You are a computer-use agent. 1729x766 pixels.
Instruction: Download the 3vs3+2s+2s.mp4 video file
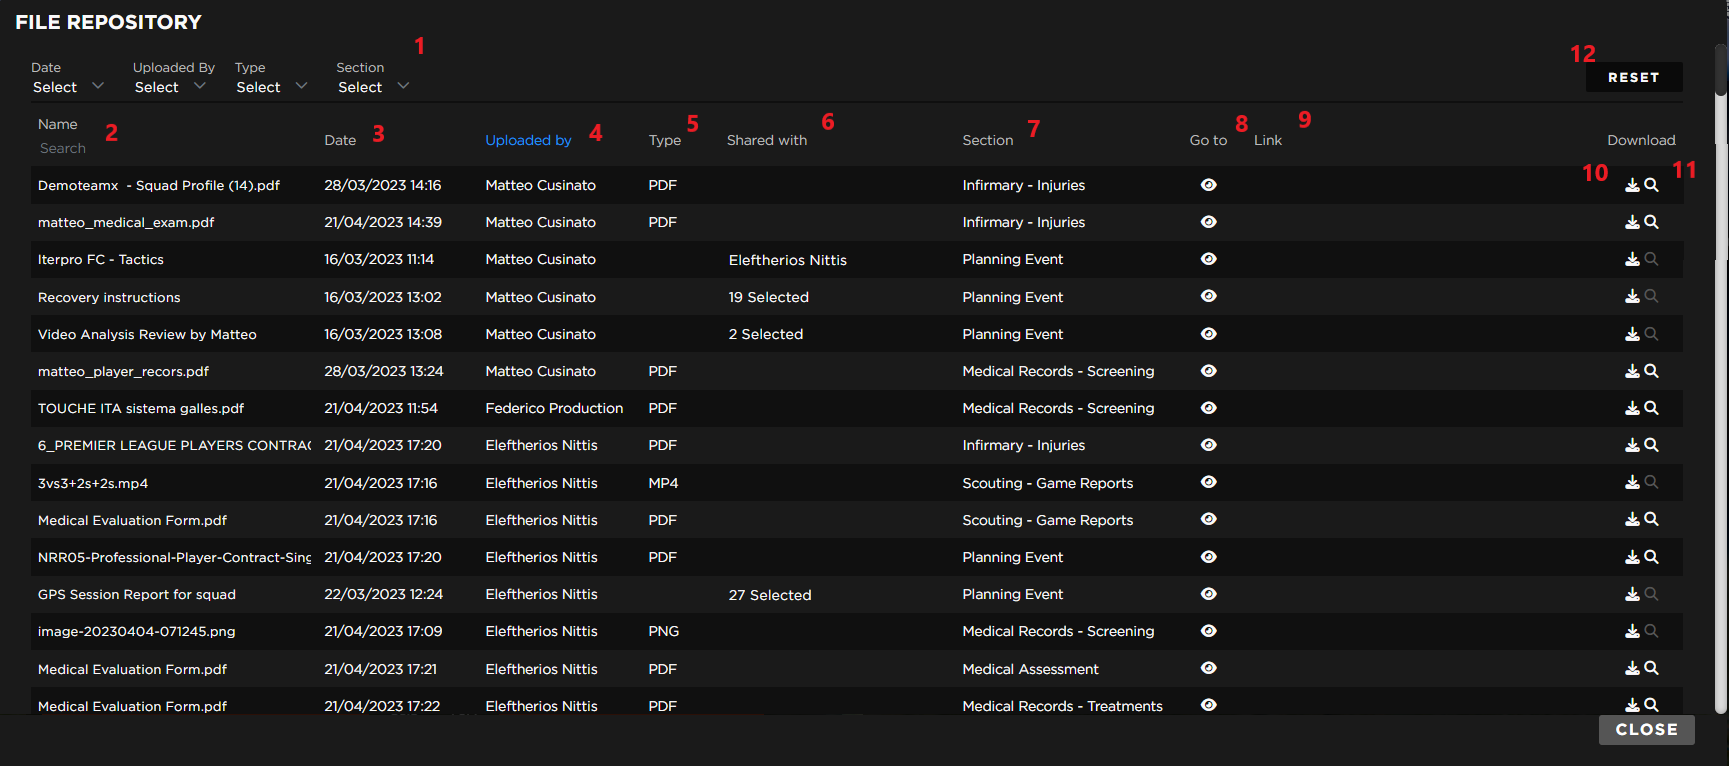pos(1631,482)
